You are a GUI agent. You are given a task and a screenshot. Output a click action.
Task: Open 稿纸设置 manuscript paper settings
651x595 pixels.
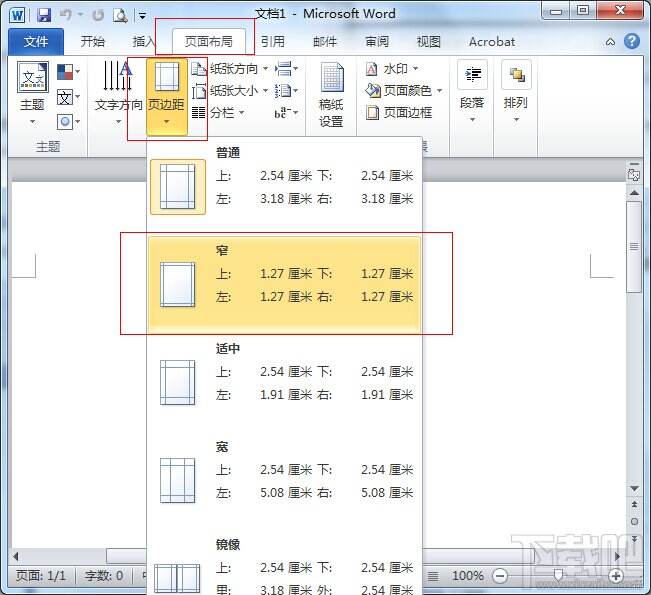tap(331, 95)
